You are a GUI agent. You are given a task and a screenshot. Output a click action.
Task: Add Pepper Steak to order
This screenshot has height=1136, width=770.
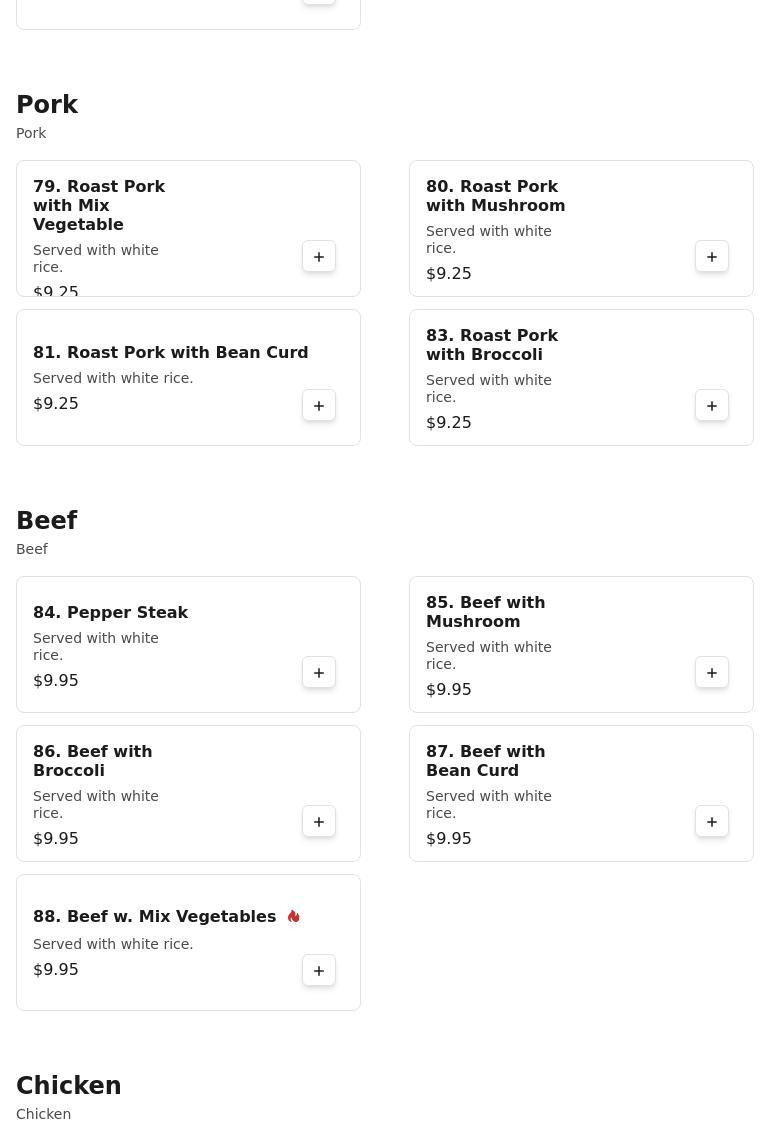(319, 673)
